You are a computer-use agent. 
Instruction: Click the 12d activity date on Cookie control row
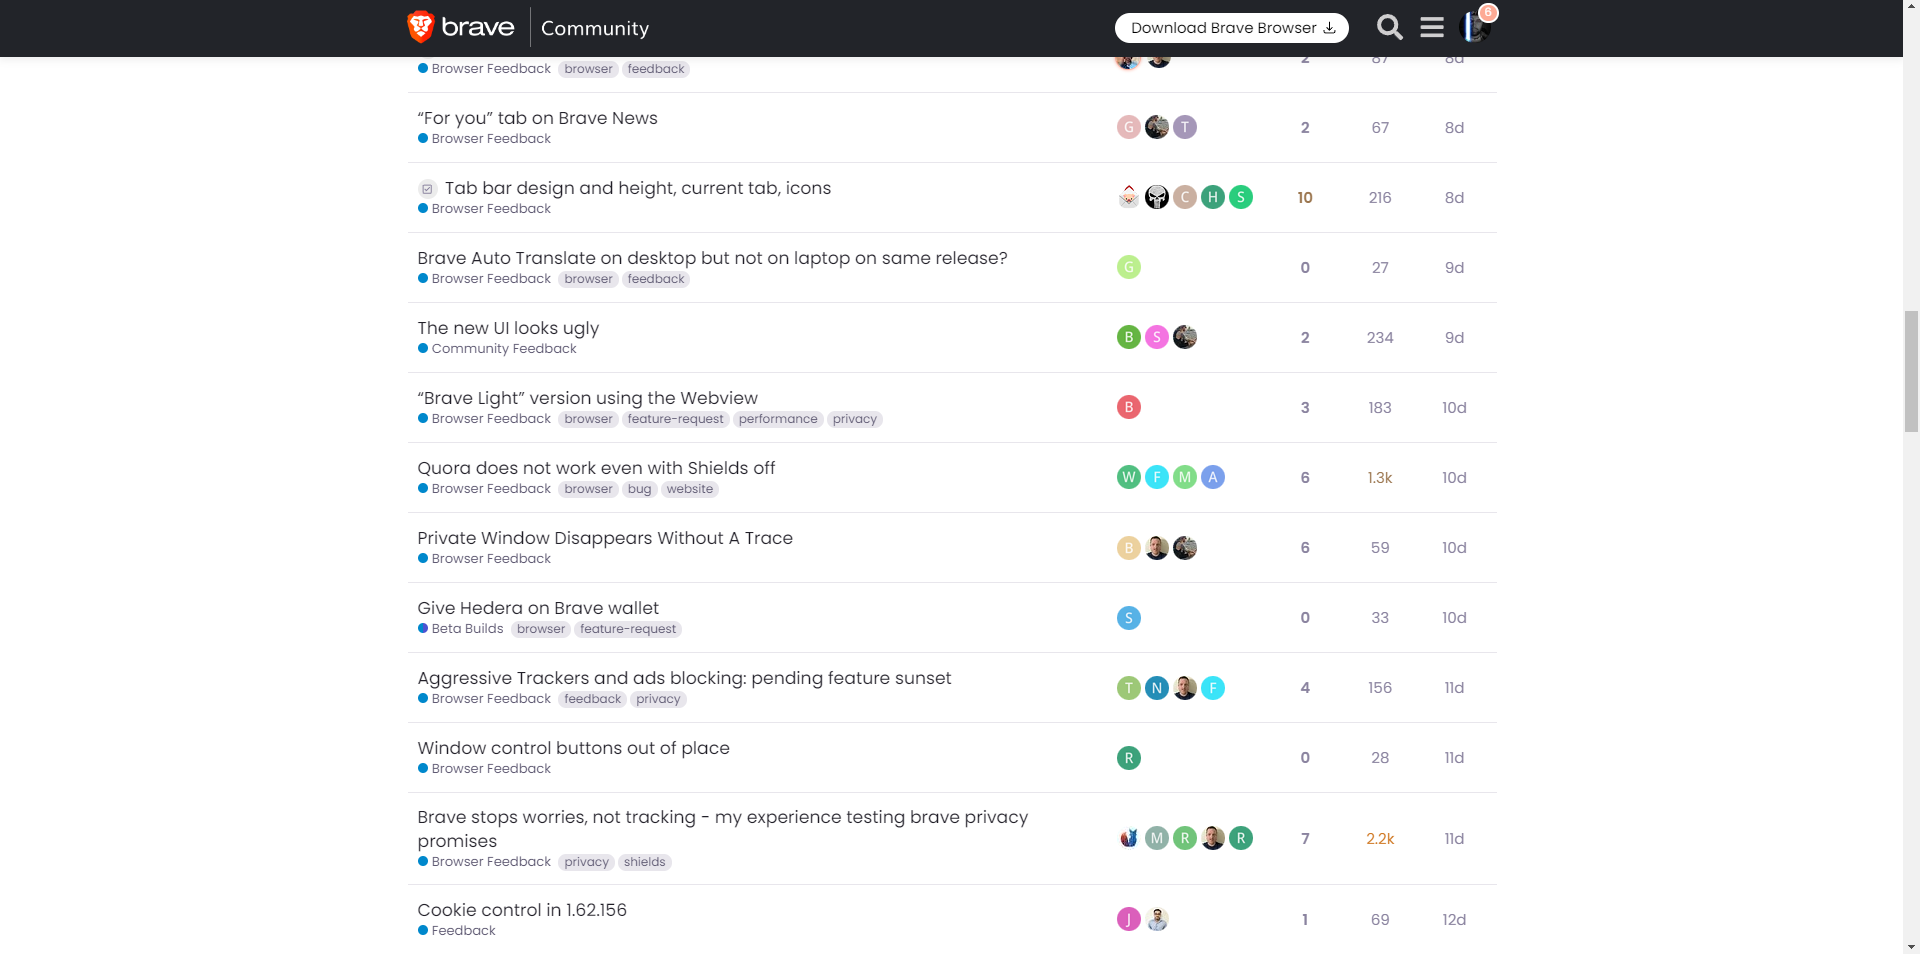(1454, 920)
